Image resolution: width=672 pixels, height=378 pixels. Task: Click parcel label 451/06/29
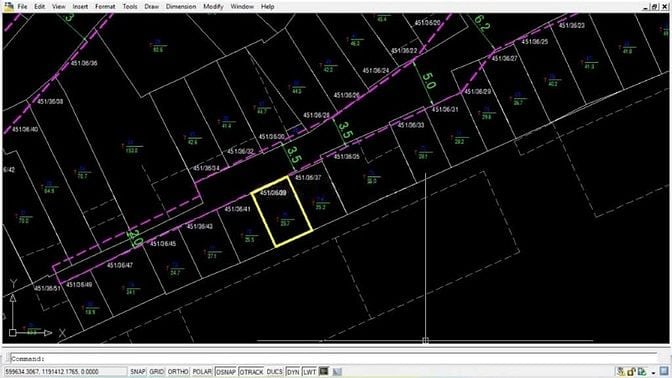click(x=478, y=91)
